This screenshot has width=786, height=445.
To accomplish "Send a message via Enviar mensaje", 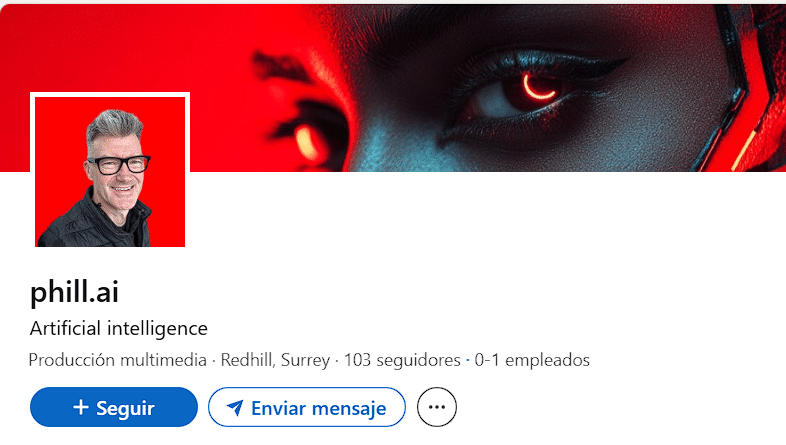I will (307, 407).
